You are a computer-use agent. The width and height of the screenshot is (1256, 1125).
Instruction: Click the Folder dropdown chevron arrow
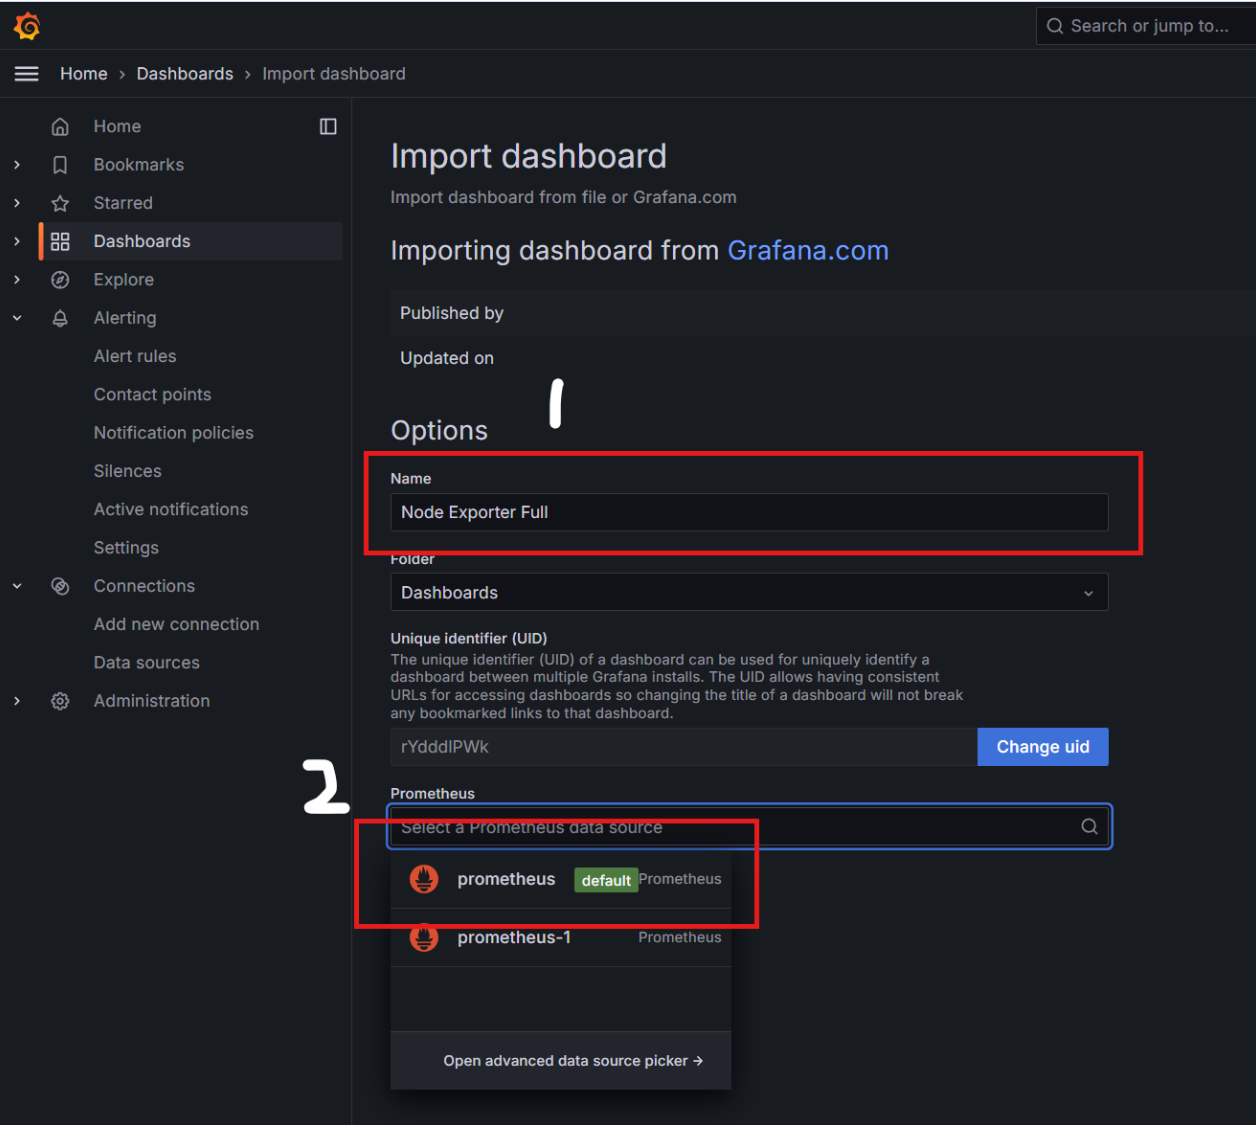tap(1088, 593)
